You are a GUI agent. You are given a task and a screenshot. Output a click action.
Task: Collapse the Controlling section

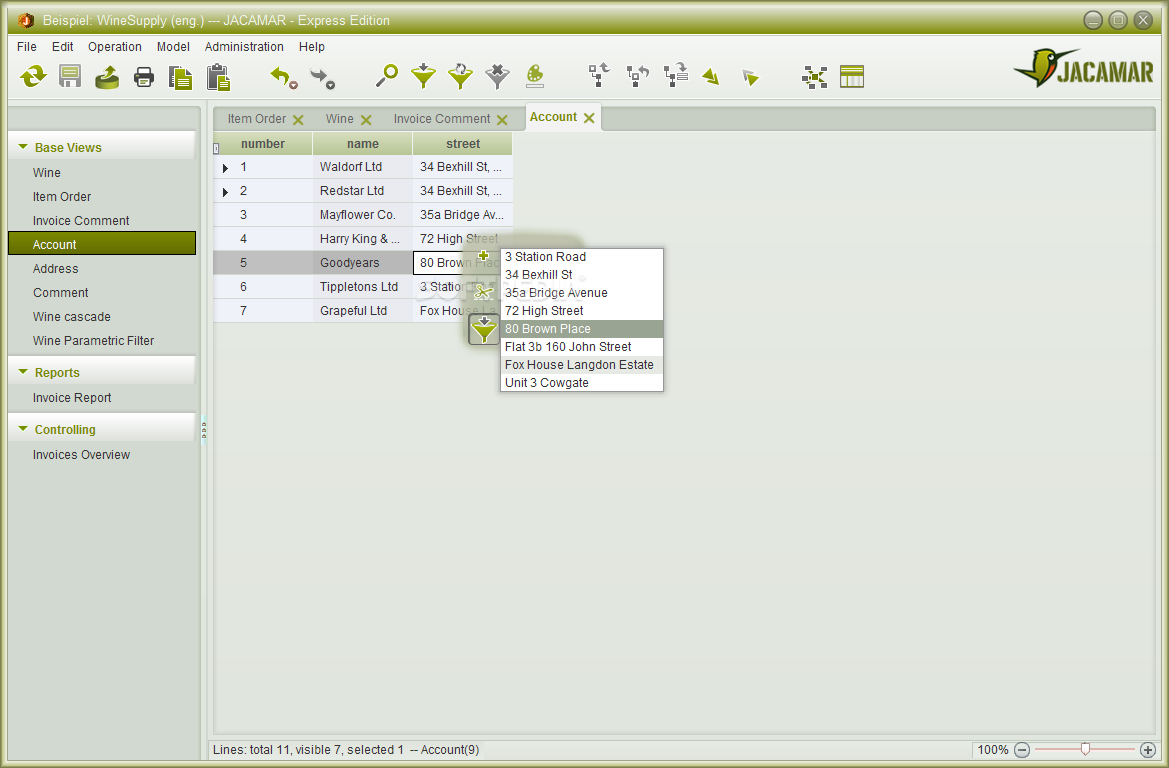[23, 429]
